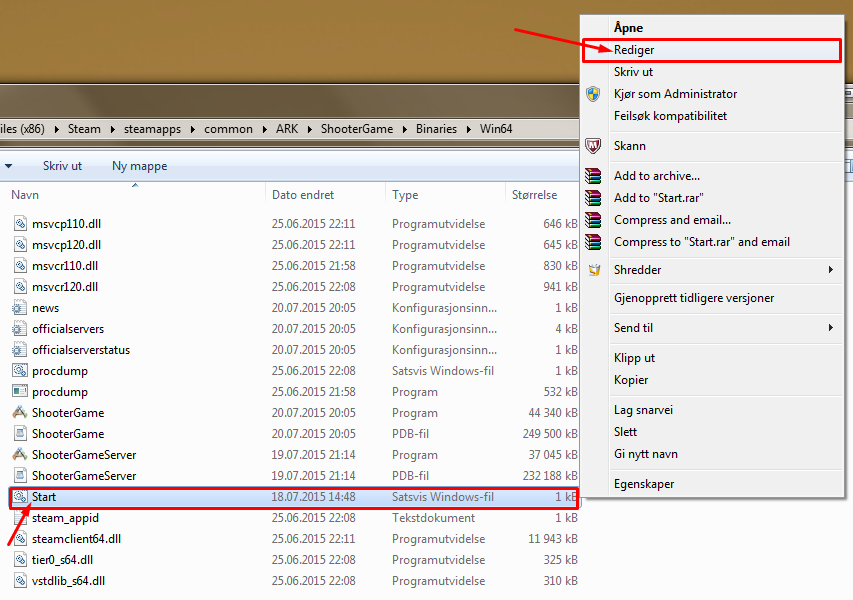Click Skriv ut in the Explorer toolbar
Viewport: 853px width, 600px height.
coord(63,166)
